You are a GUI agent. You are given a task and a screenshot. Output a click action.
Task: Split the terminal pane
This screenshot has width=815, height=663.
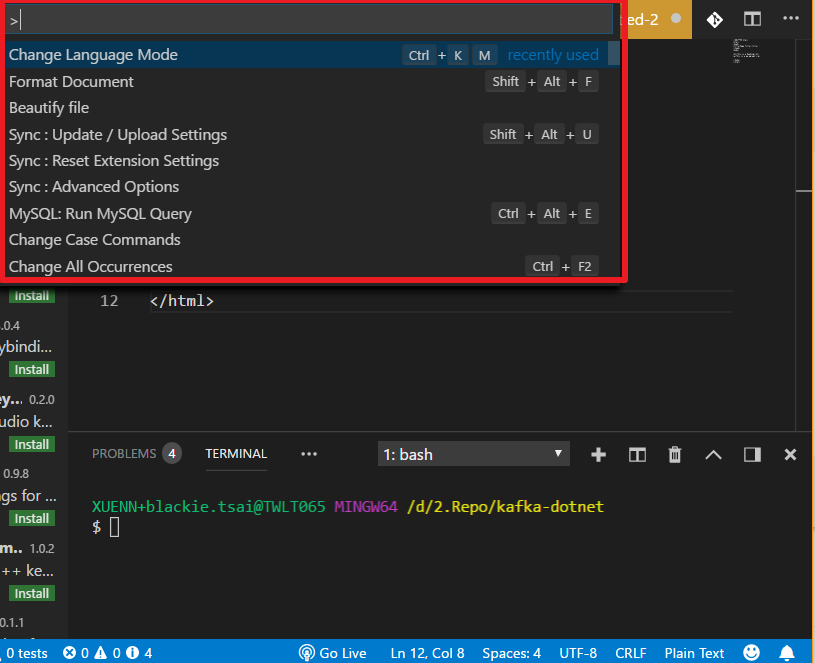click(x=637, y=454)
